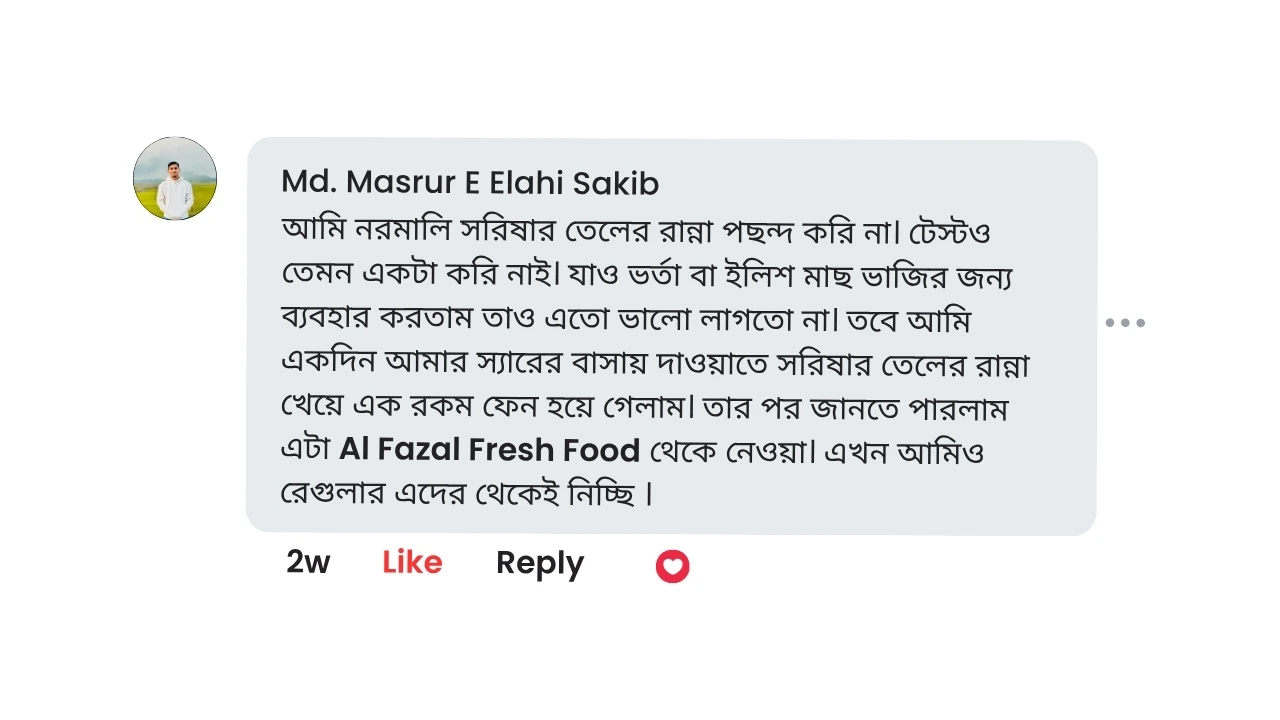
Task: Click the 2w timestamp link
Action: [308, 563]
